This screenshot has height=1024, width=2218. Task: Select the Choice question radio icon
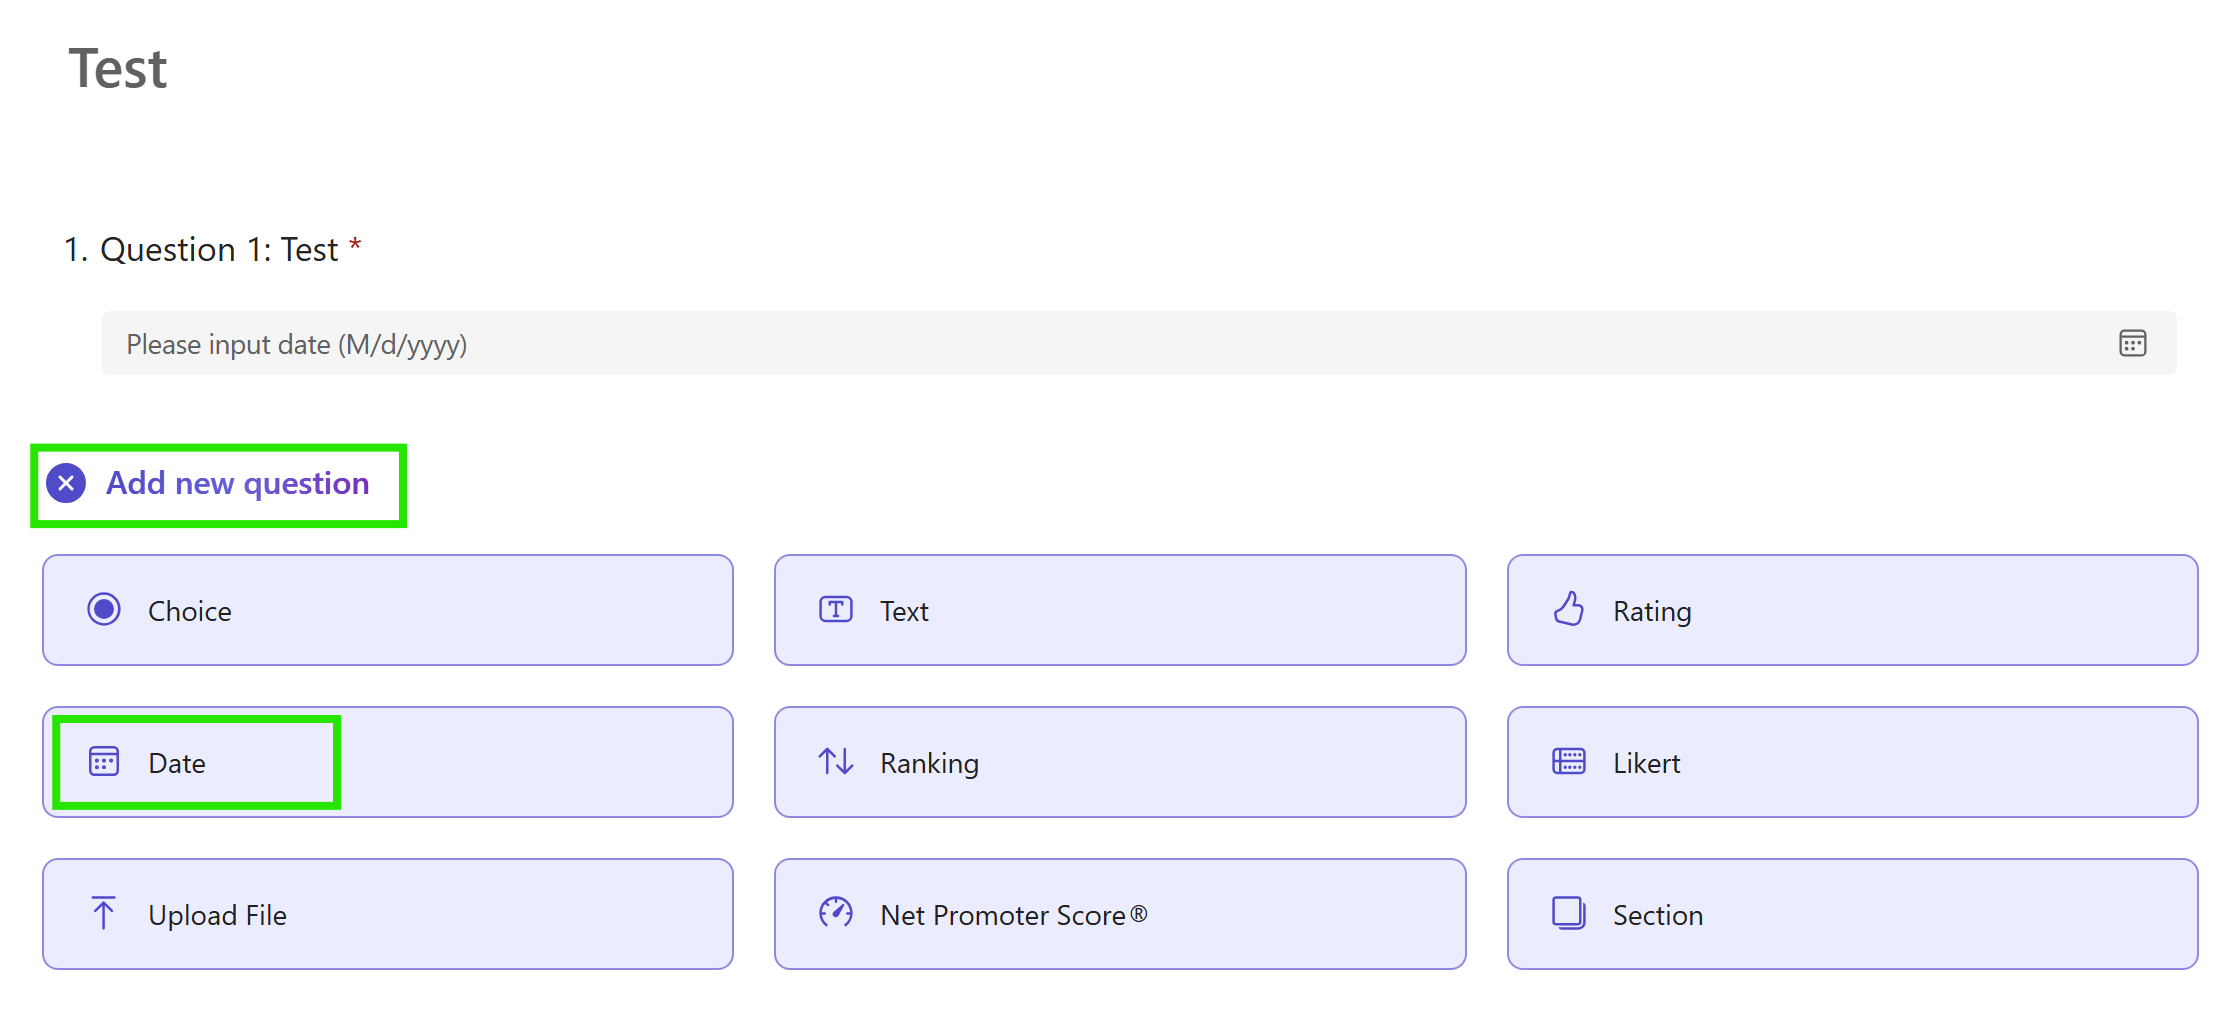pos(104,609)
